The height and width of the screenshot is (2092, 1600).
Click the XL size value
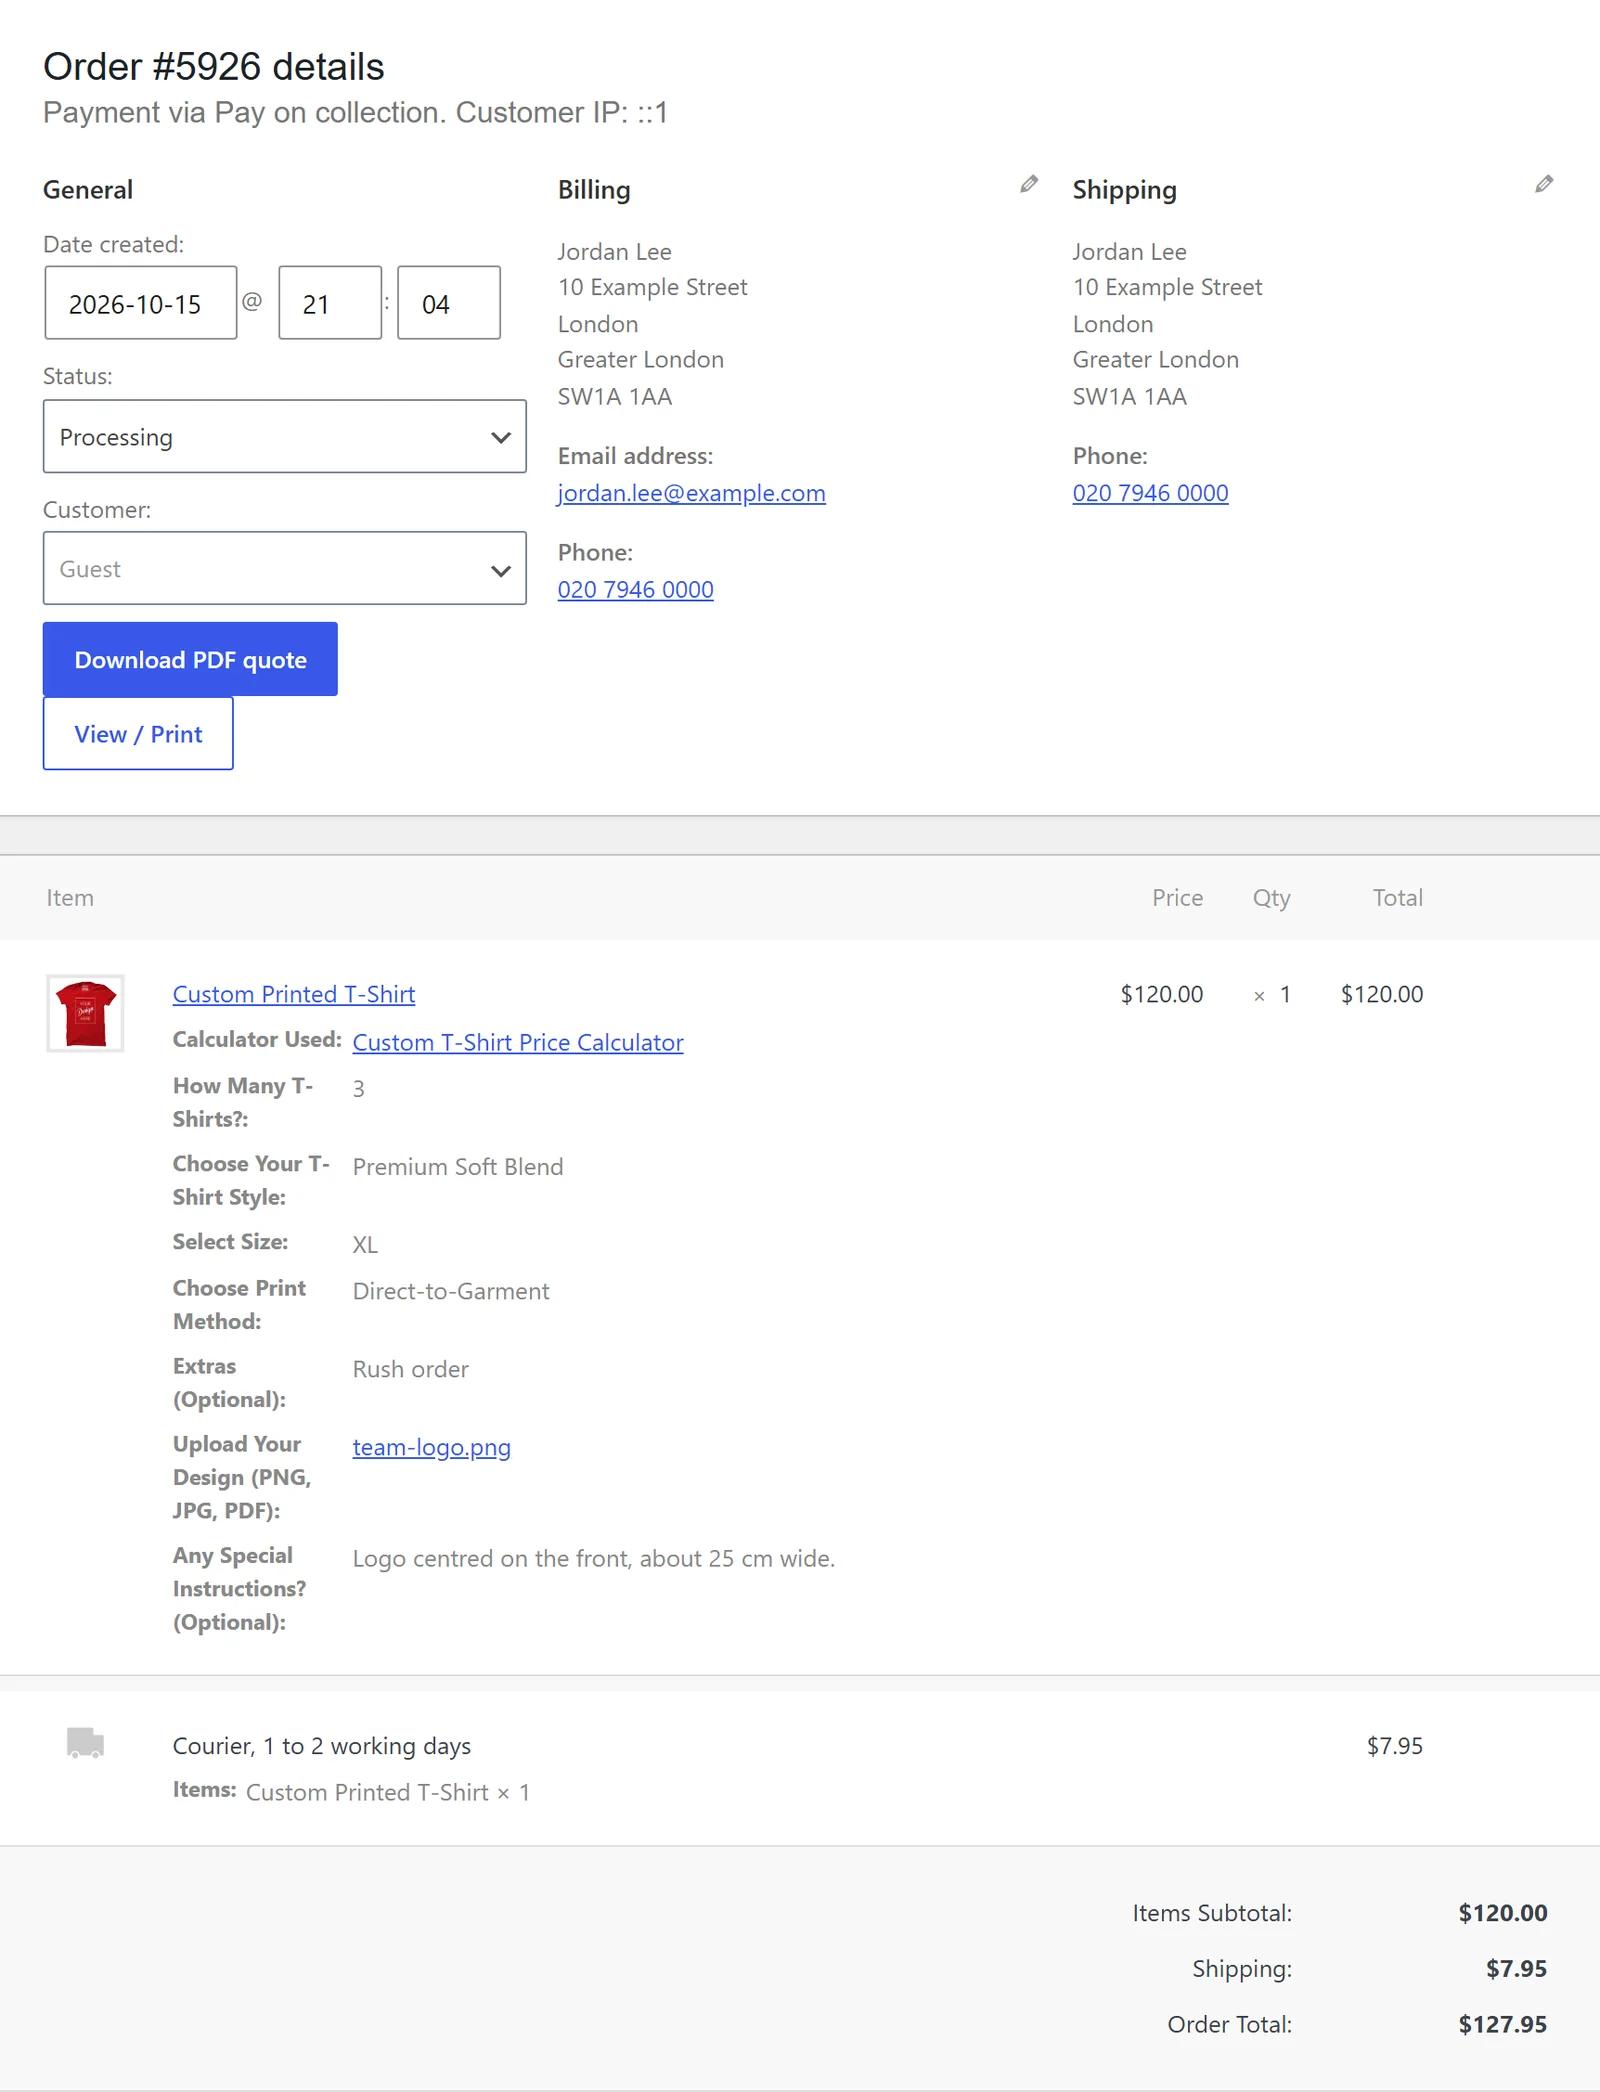click(365, 1245)
